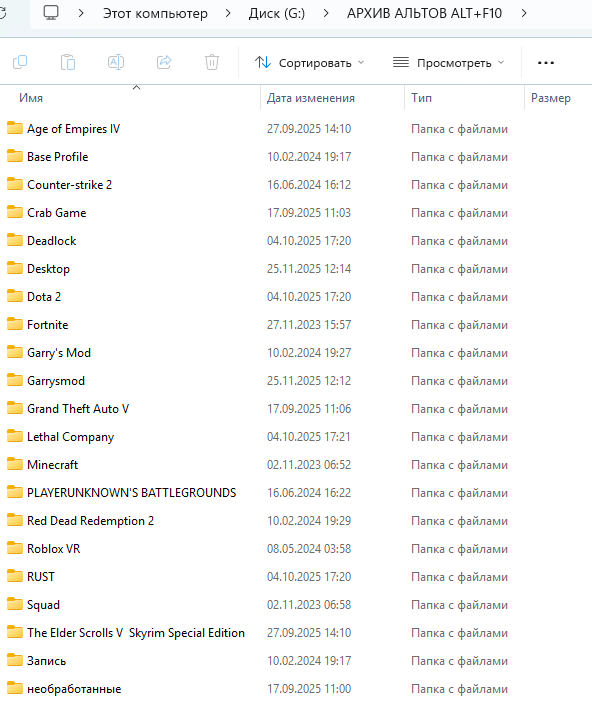Click the refresh icon beside address bar
The height and width of the screenshot is (714, 592).
pyautogui.click(x=3, y=13)
